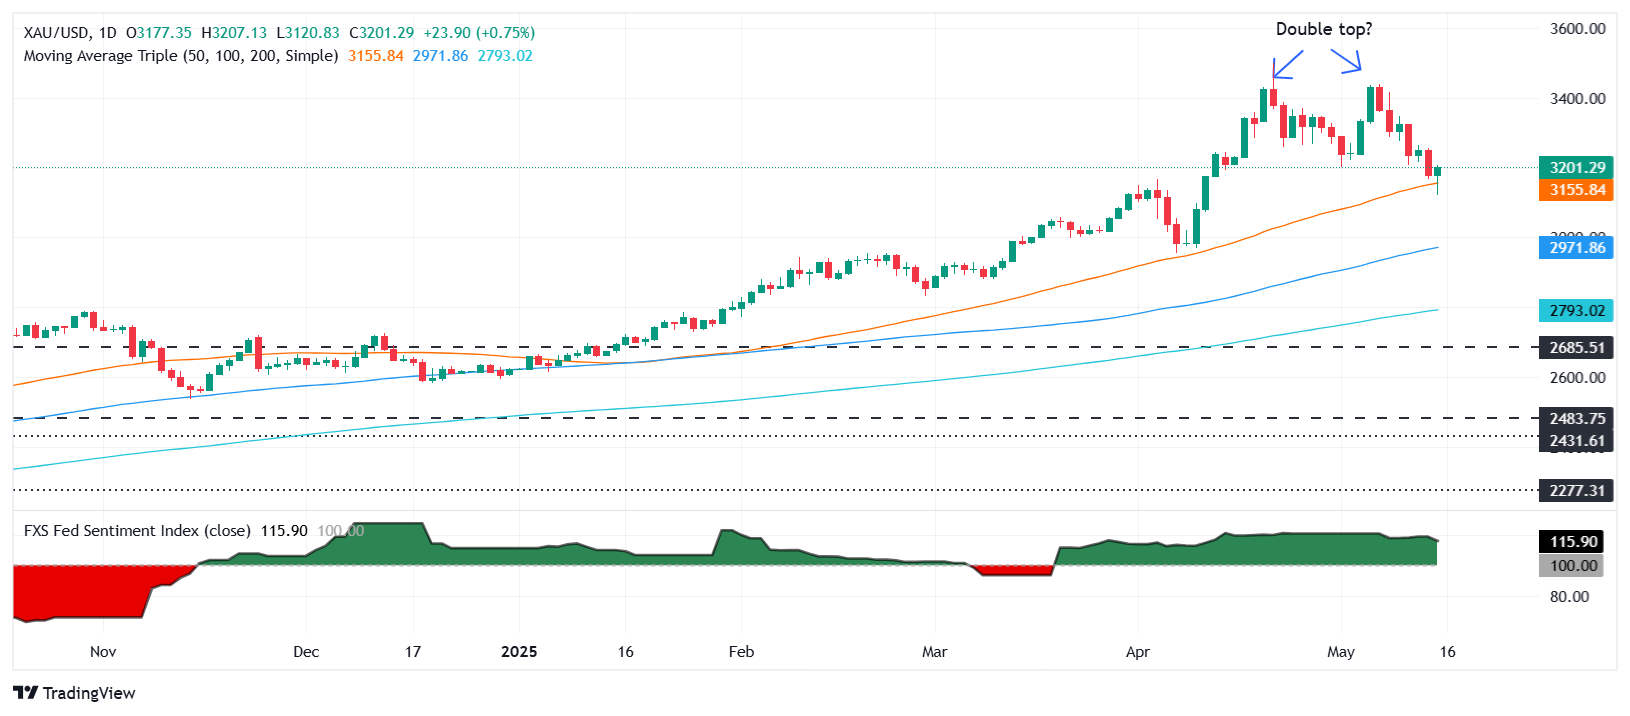Click the orange 3155.84 price axis tag

coord(1576,190)
